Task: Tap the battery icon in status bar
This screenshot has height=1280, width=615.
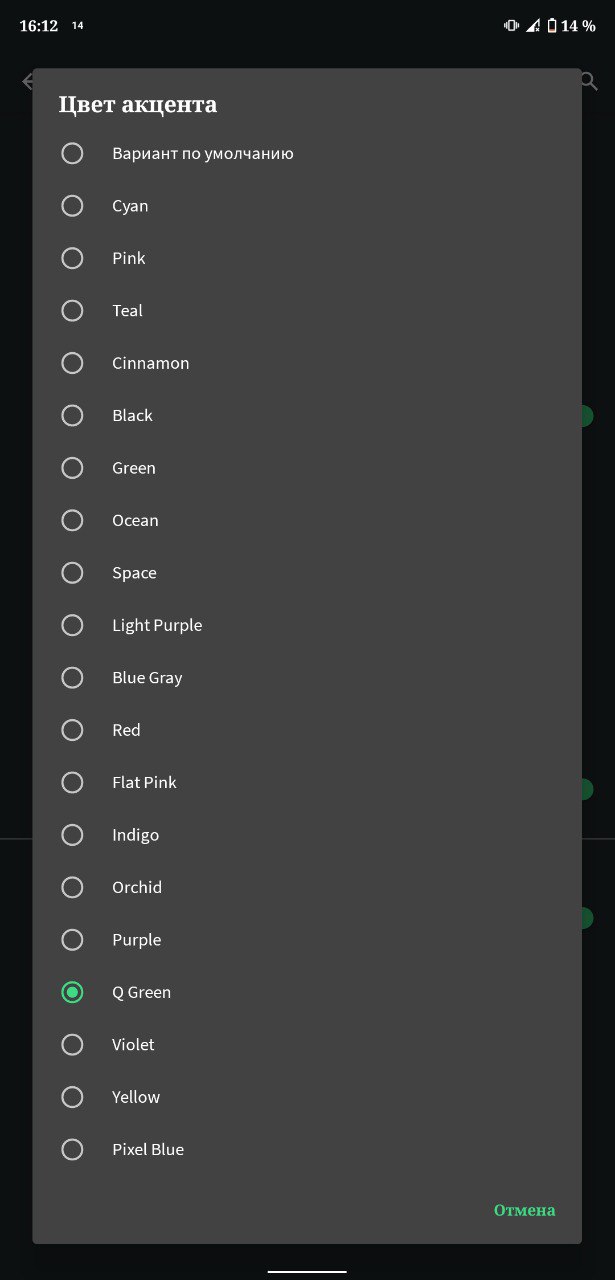Action: tap(551, 26)
